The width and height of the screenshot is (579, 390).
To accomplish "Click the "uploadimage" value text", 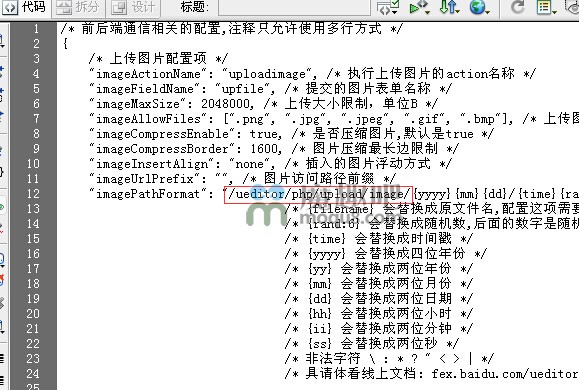I will click(267, 74).
